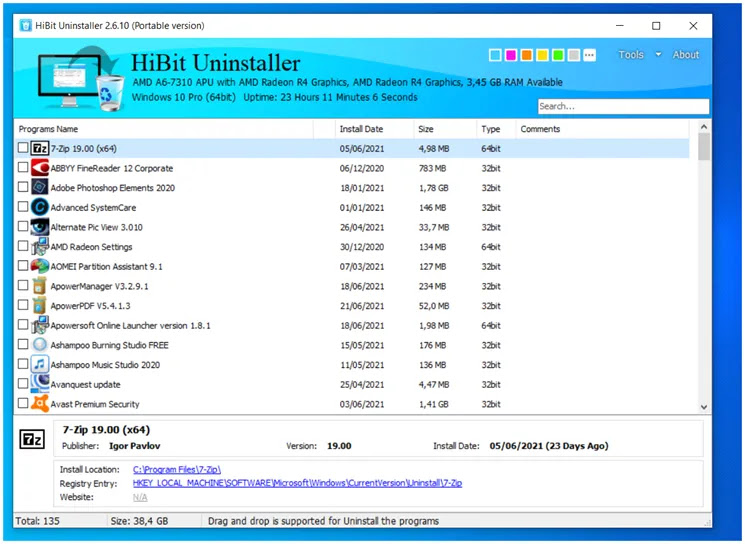Select the AMD Radeon Settings checkbox
This screenshot has height=544, width=745.
coord(23,246)
